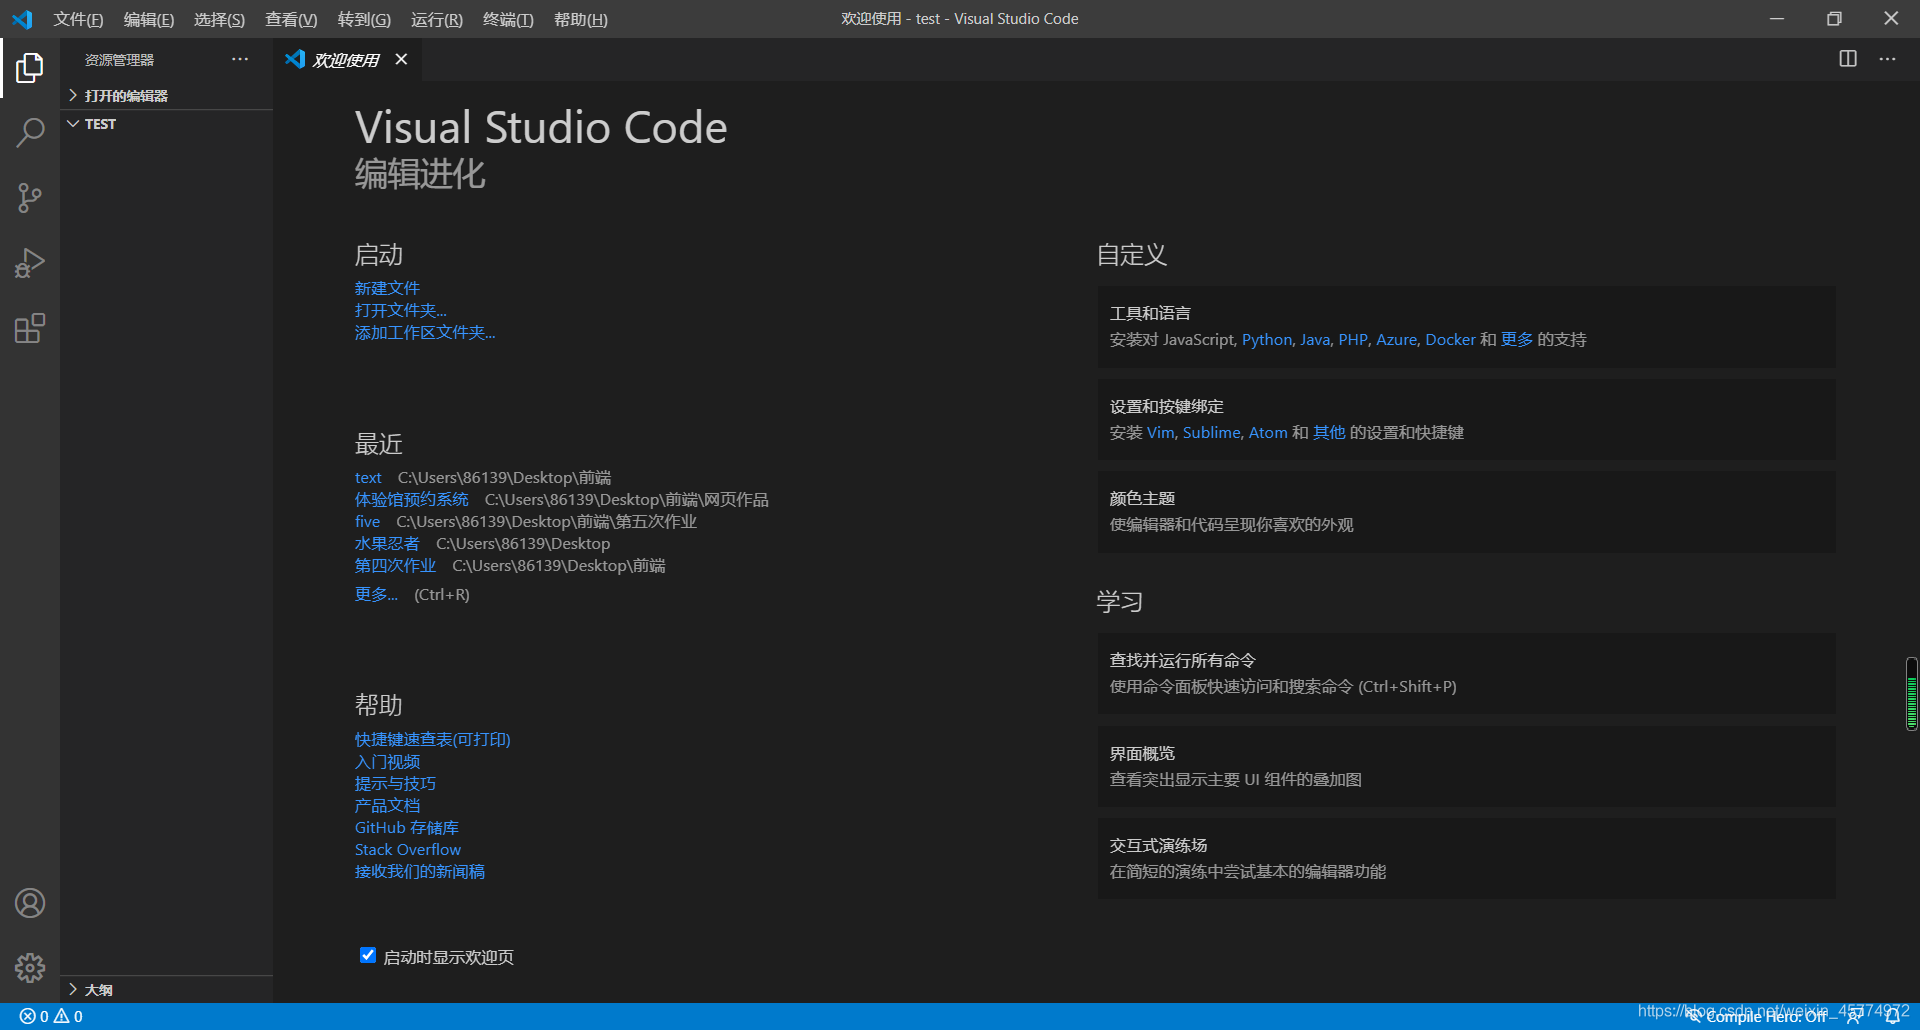This screenshot has height=1030, width=1920.
Task: Click the green overlay meter at right edge
Action: pyautogui.click(x=1911, y=694)
